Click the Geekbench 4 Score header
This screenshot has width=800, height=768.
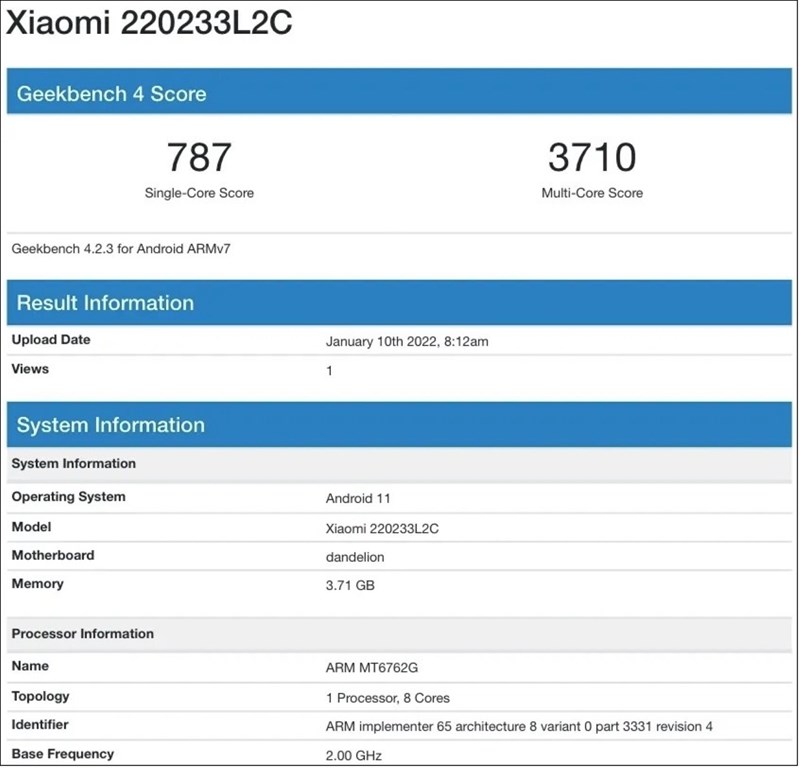(x=399, y=91)
